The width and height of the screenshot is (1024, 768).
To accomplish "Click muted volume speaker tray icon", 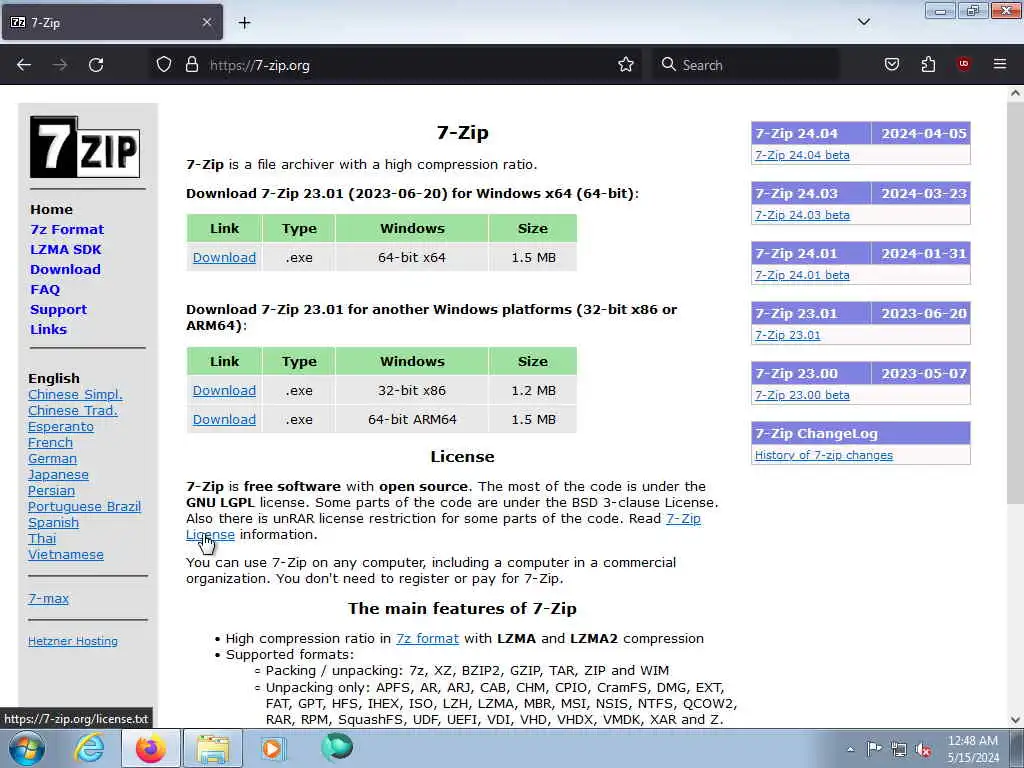I will pos(923,750).
